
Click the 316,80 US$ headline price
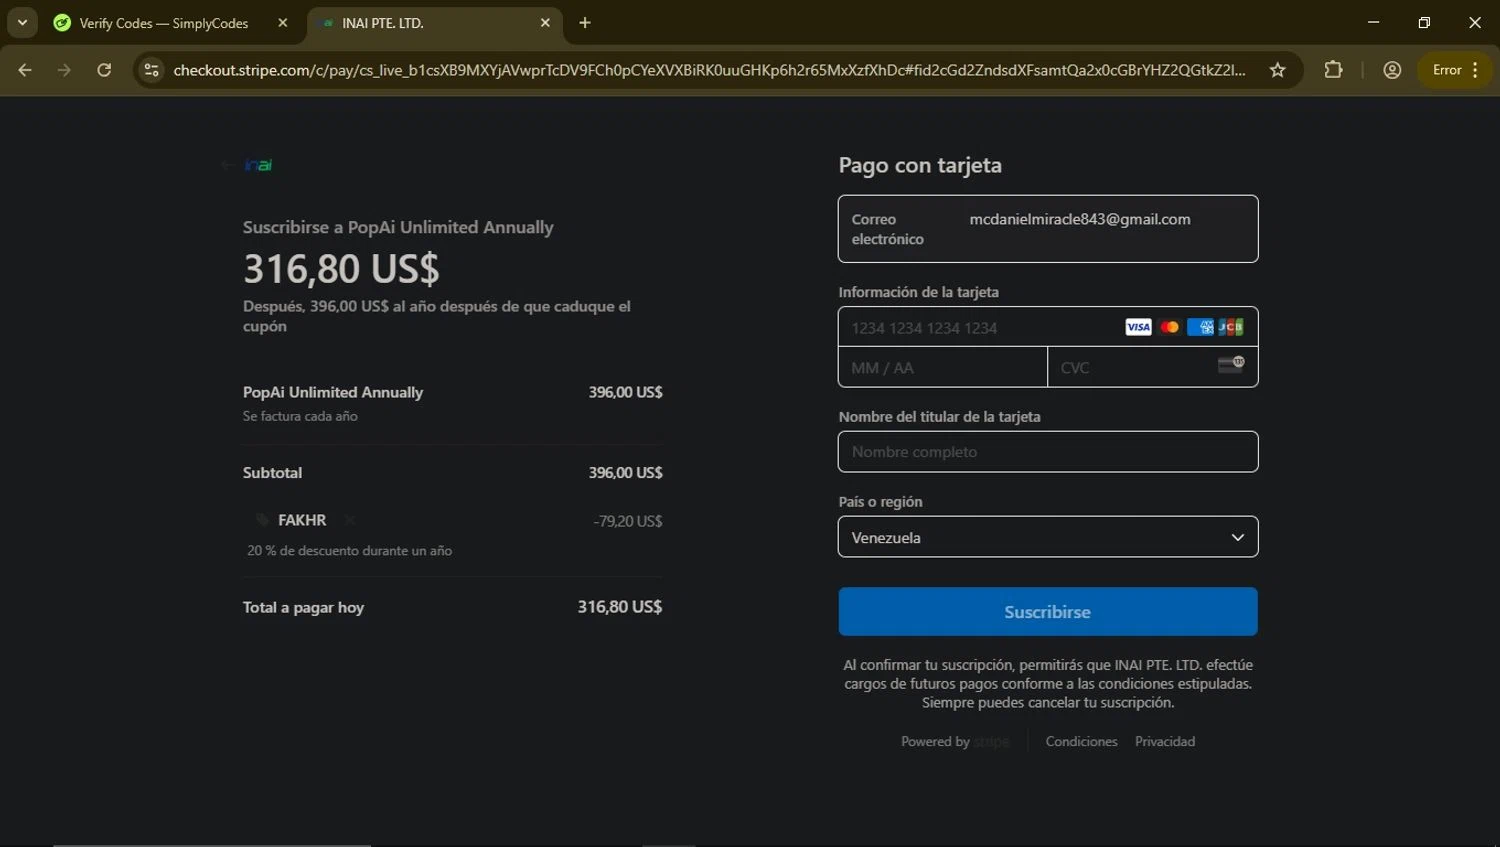(x=341, y=268)
